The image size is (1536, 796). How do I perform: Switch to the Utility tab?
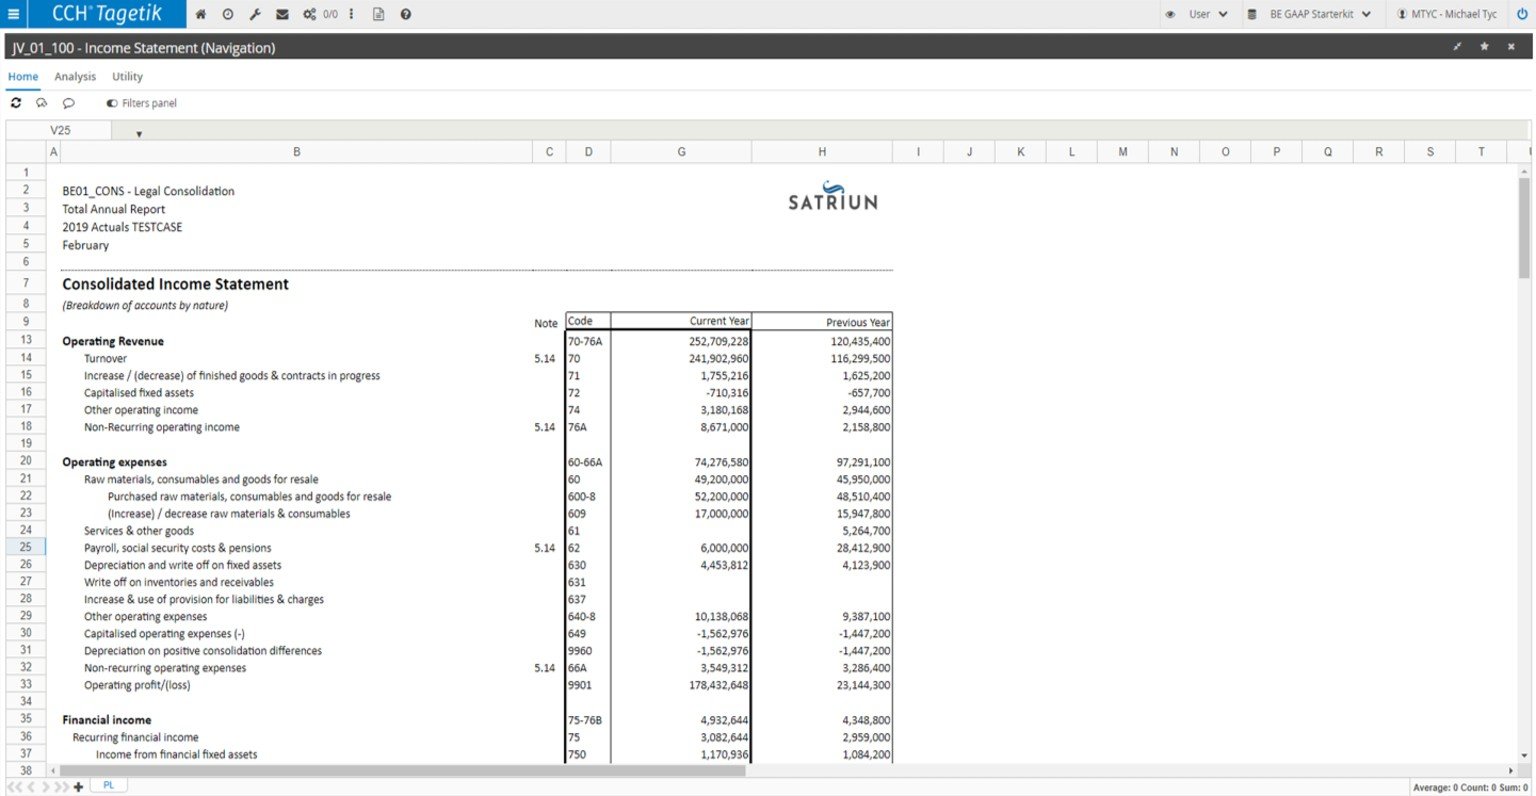click(x=127, y=76)
